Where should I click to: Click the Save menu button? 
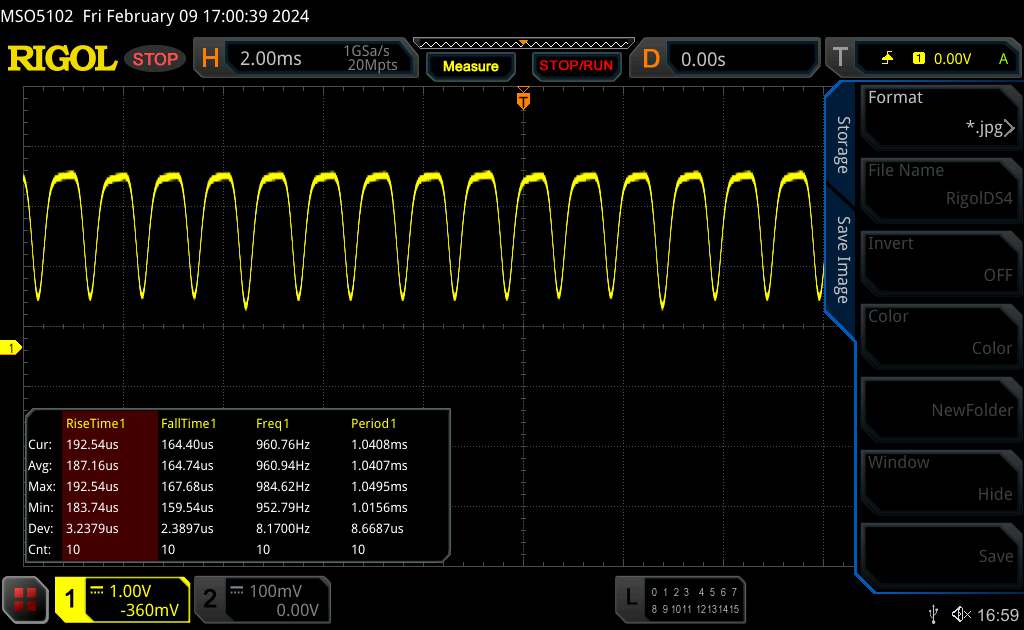tap(940, 554)
